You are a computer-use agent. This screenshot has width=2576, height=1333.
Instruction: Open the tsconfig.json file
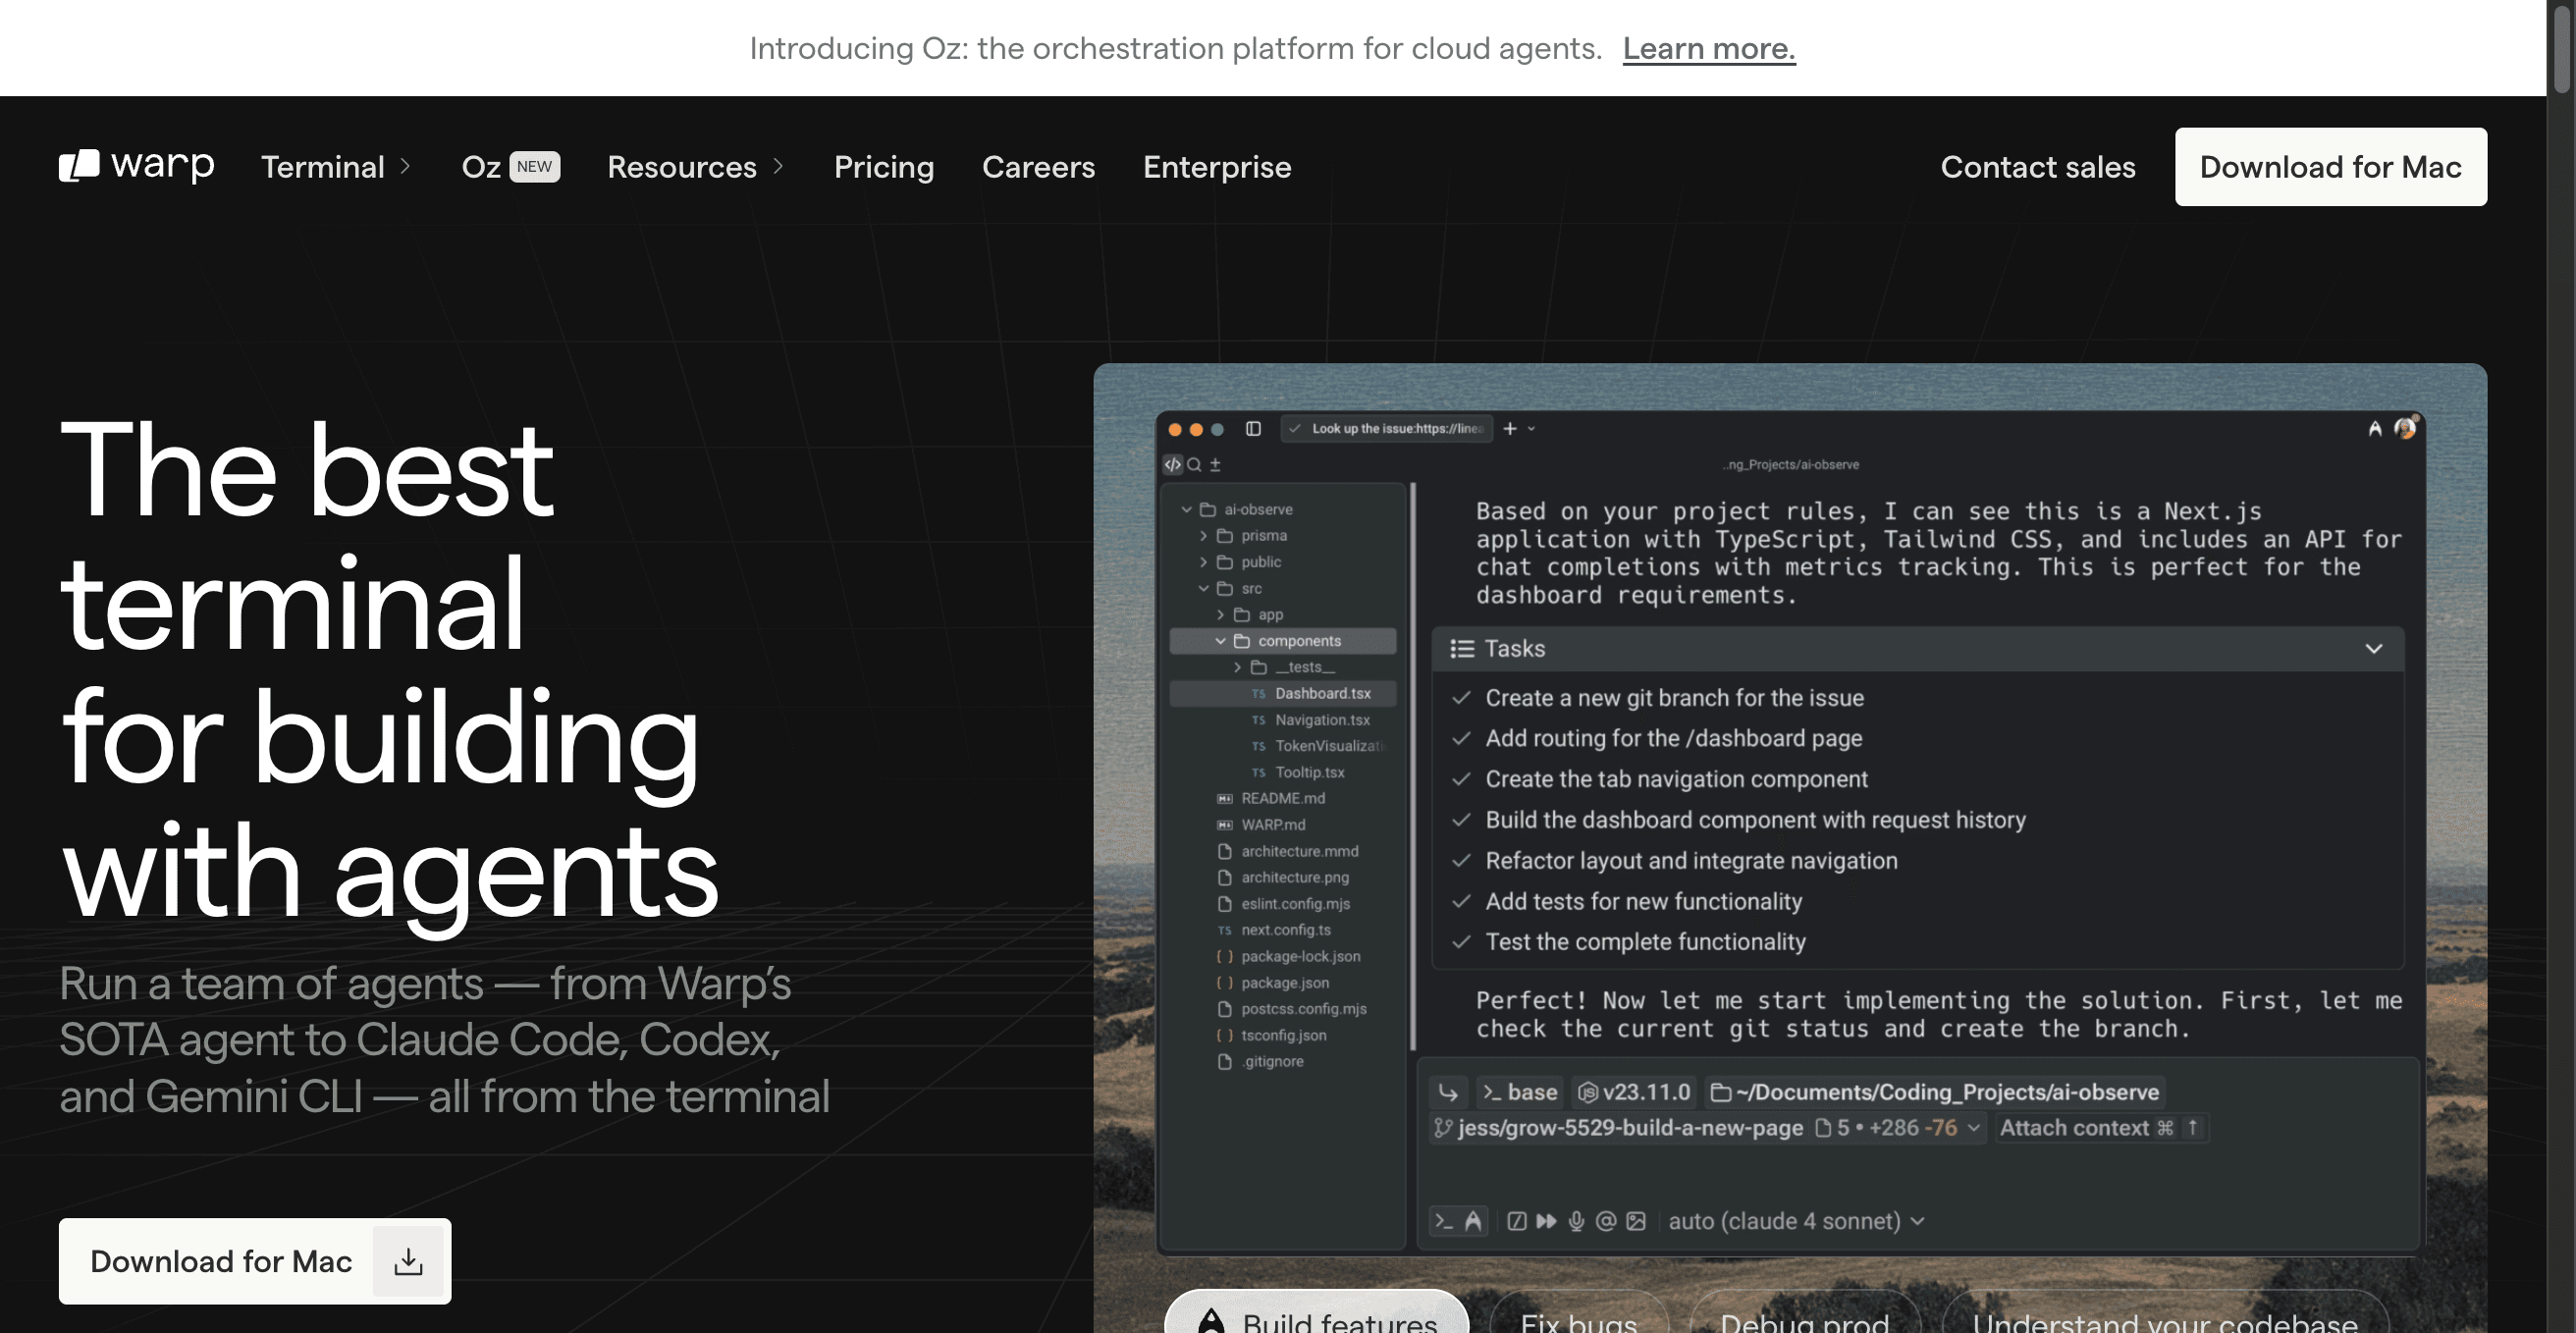tap(1271, 1036)
